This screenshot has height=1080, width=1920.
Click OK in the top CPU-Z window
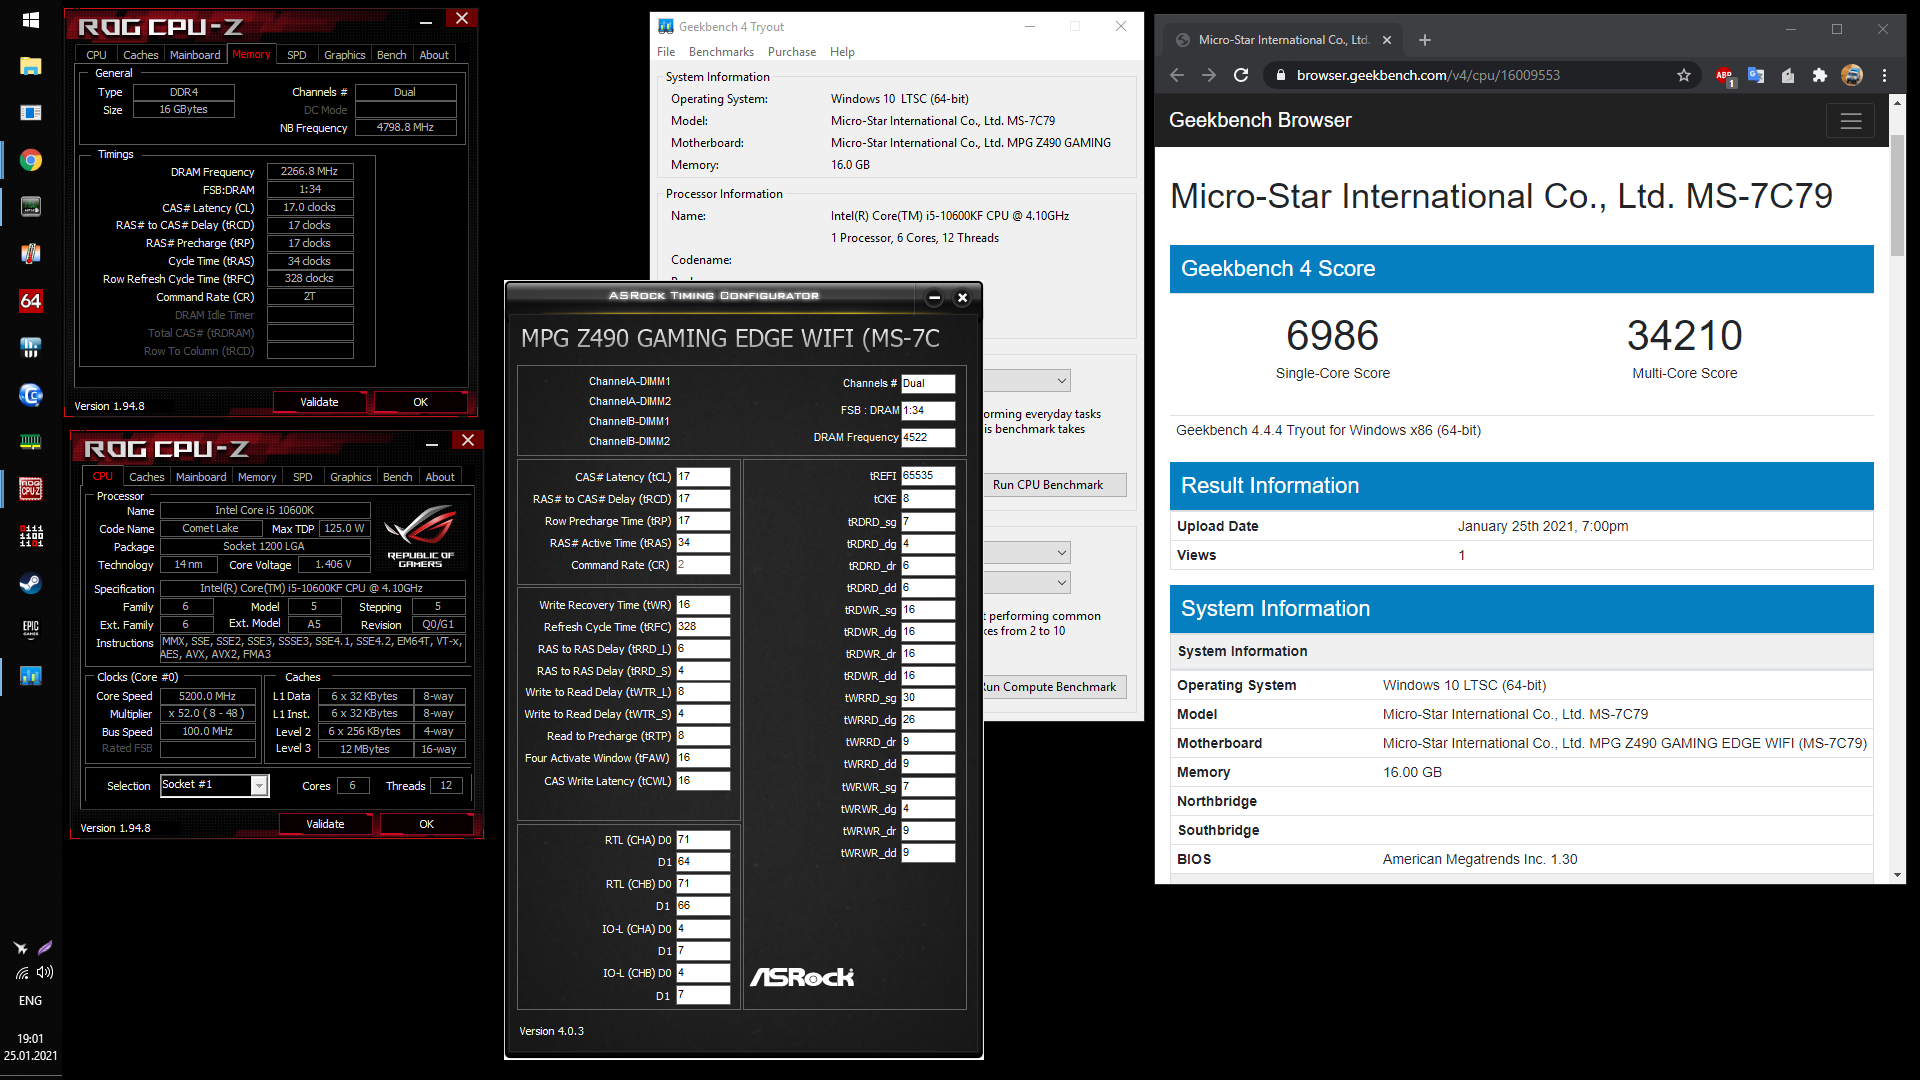421,402
